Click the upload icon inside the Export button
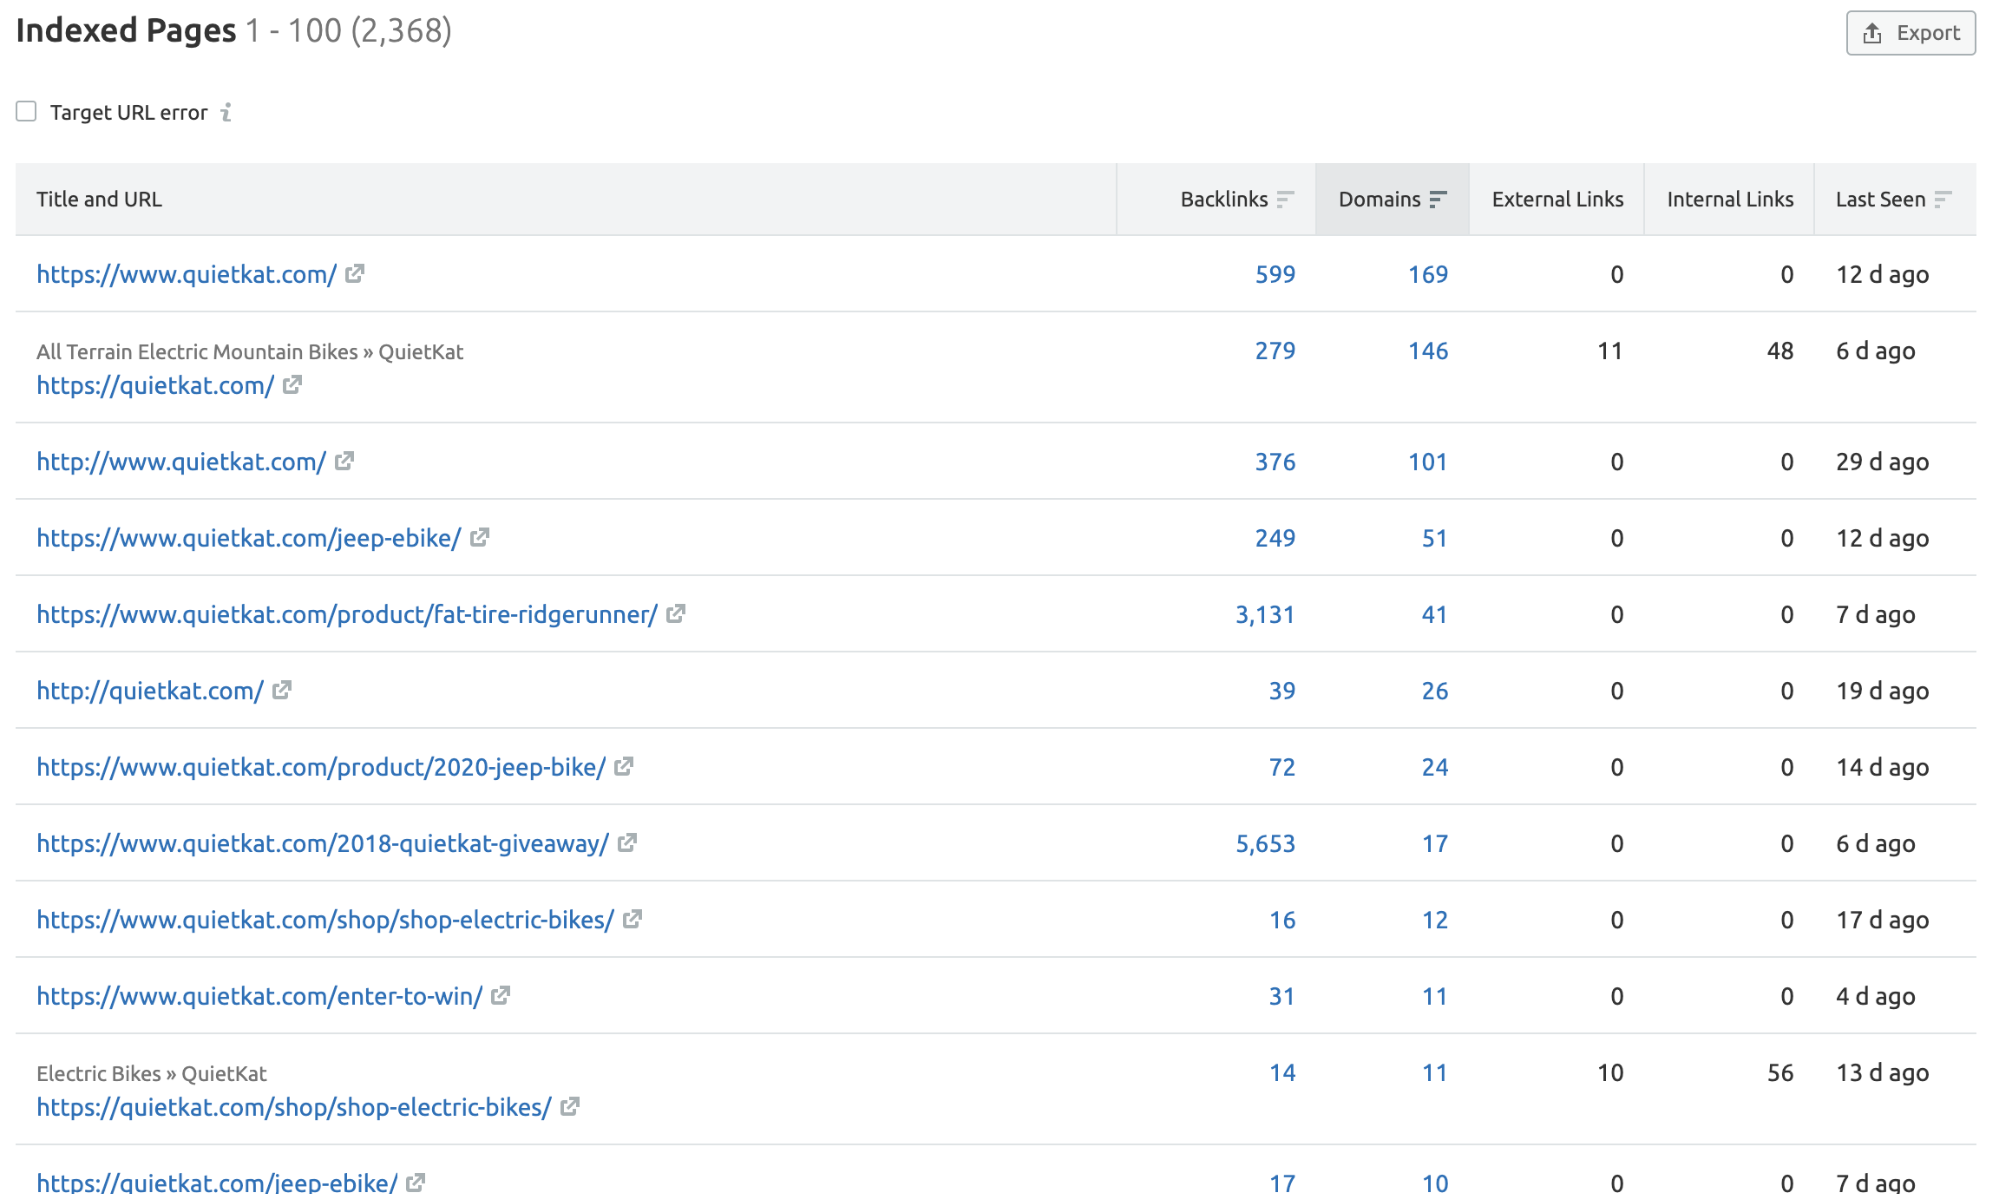Viewport: 1999px width, 1194px height. tap(1872, 31)
